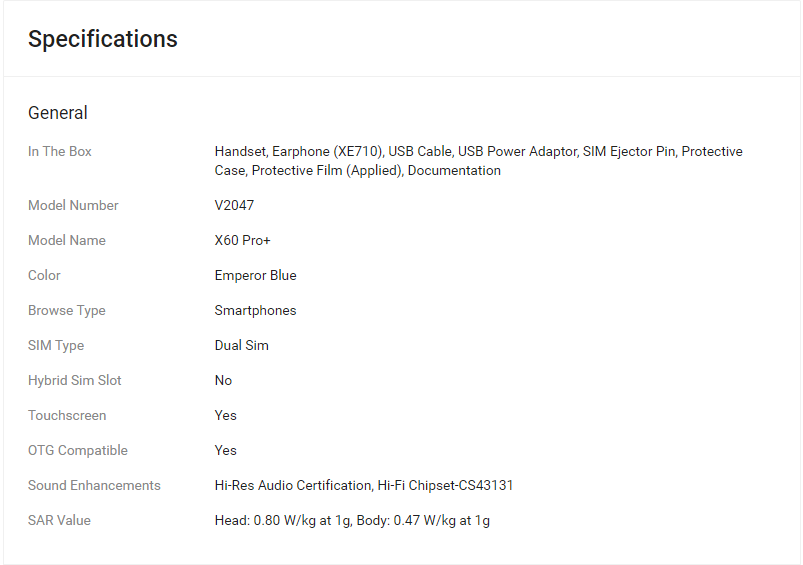Click the Color label
The width and height of the screenshot is (803, 565).
pyautogui.click(x=44, y=276)
